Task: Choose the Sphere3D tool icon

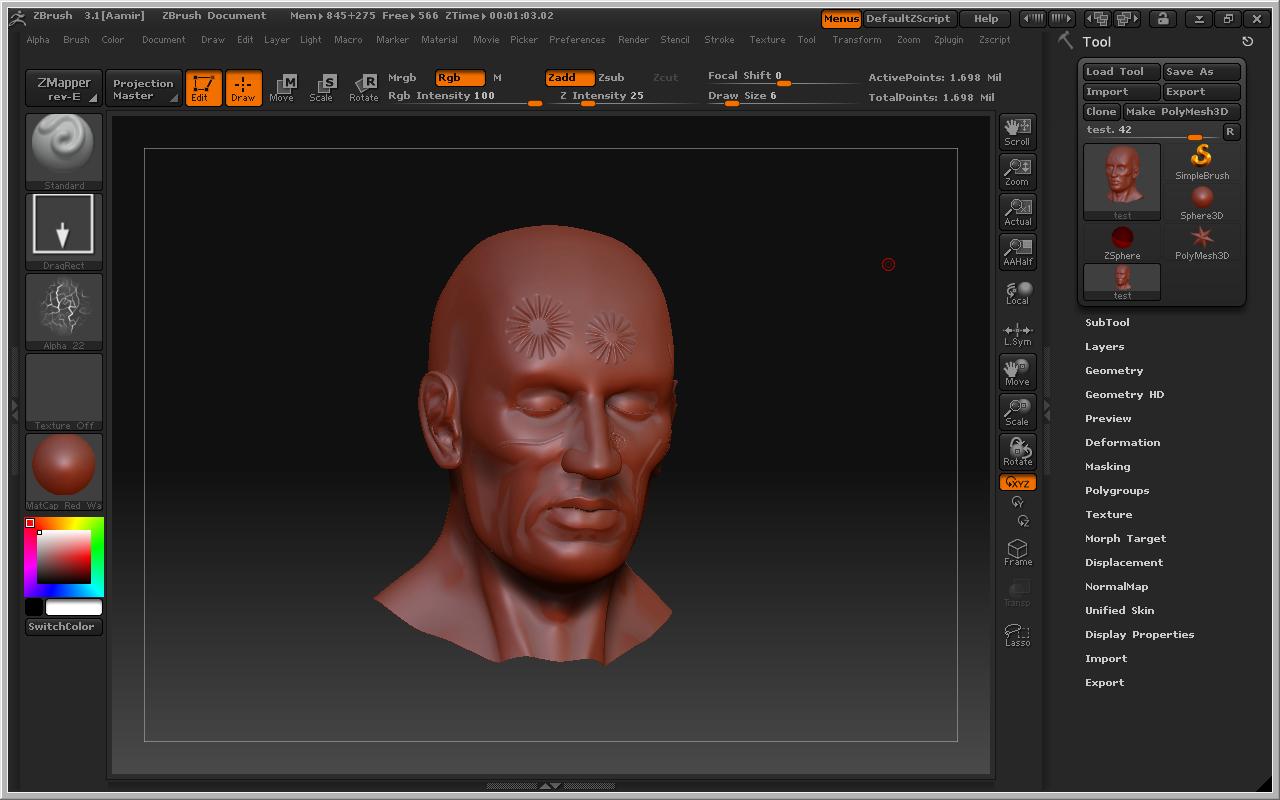Action: [x=1201, y=201]
